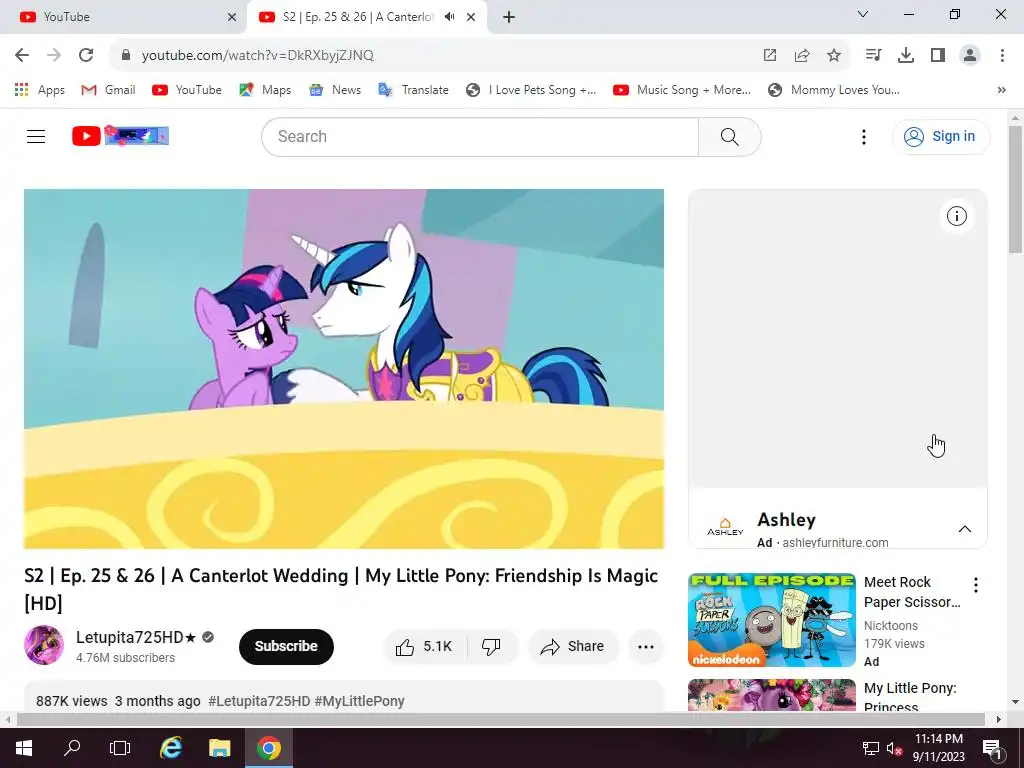Screen dimensions: 1024x768
Task: Open notification center icon
Action: point(992,748)
